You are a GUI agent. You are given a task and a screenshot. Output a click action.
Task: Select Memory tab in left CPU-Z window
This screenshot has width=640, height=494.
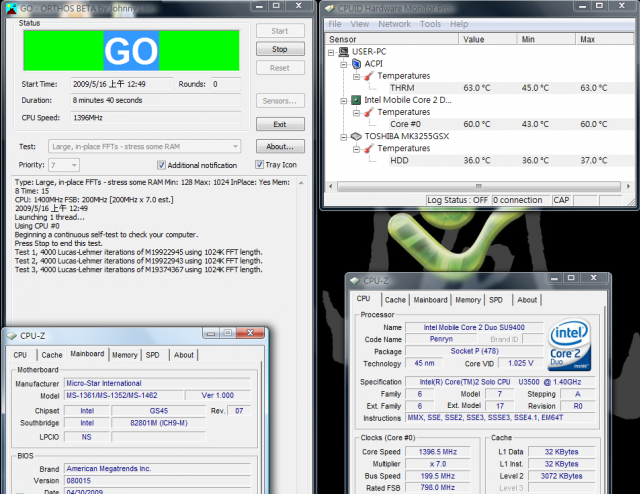pos(124,355)
